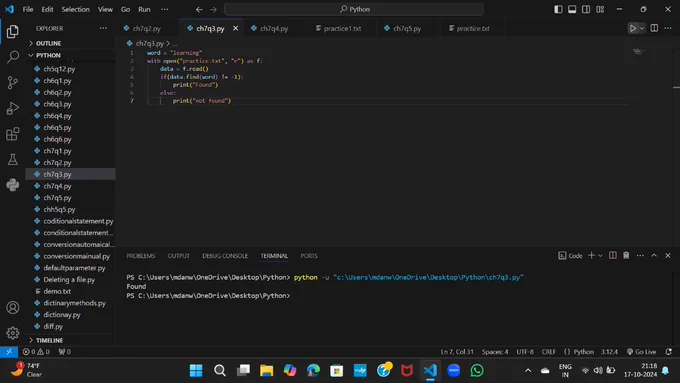Kill terminal with trash icon
The height and width of the screenshot is (383, 680).
[x=626, y=255]
